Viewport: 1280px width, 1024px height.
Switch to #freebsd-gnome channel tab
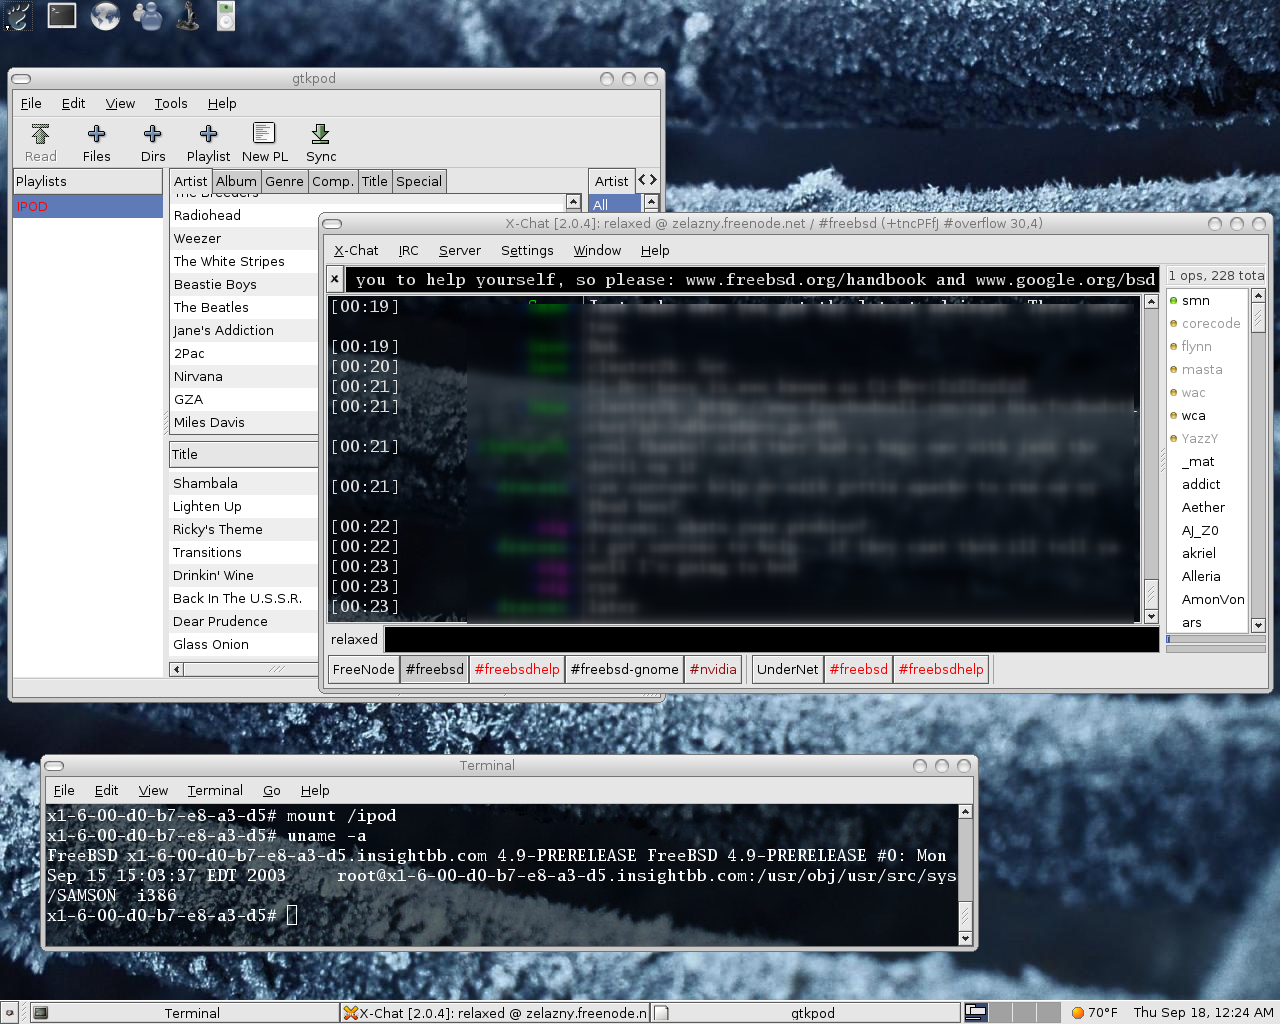coord(624,670)
